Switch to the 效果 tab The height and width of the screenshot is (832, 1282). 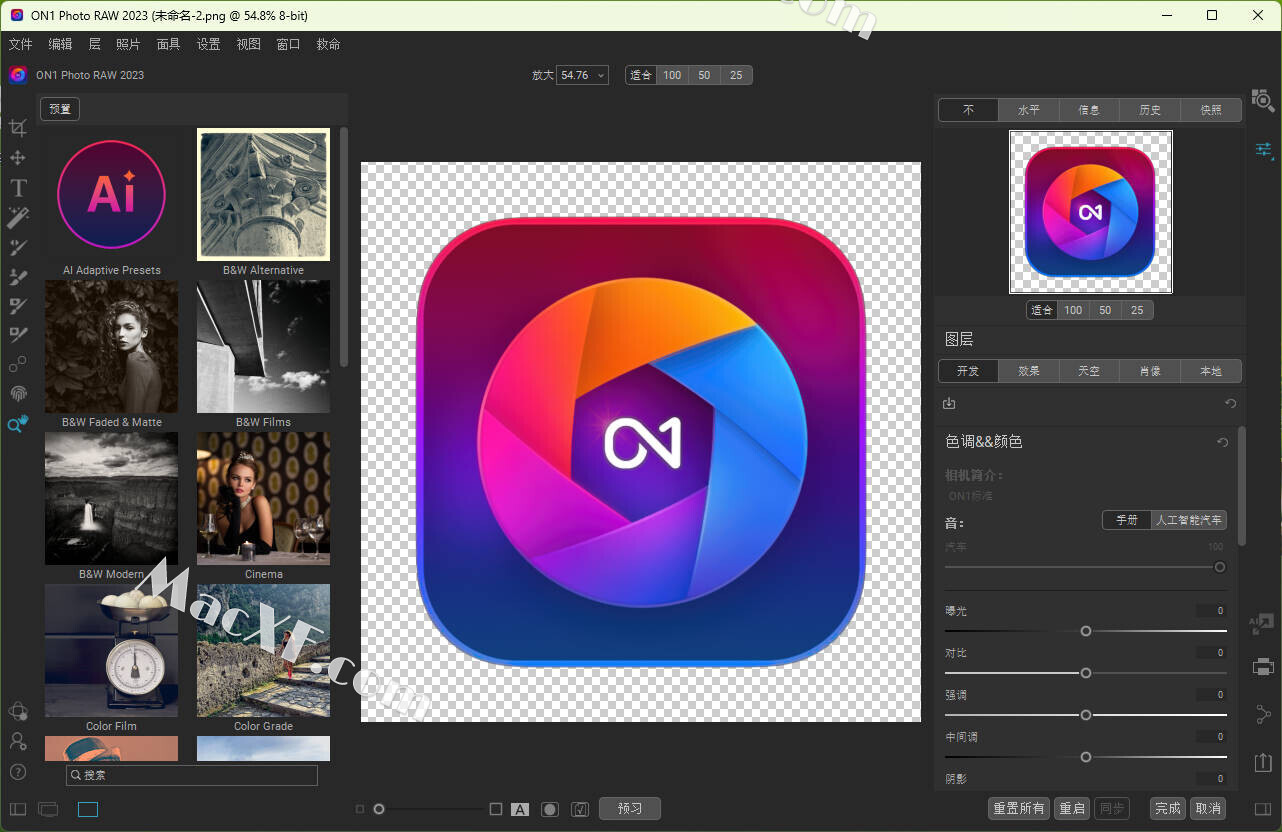tap(1029, 371)
